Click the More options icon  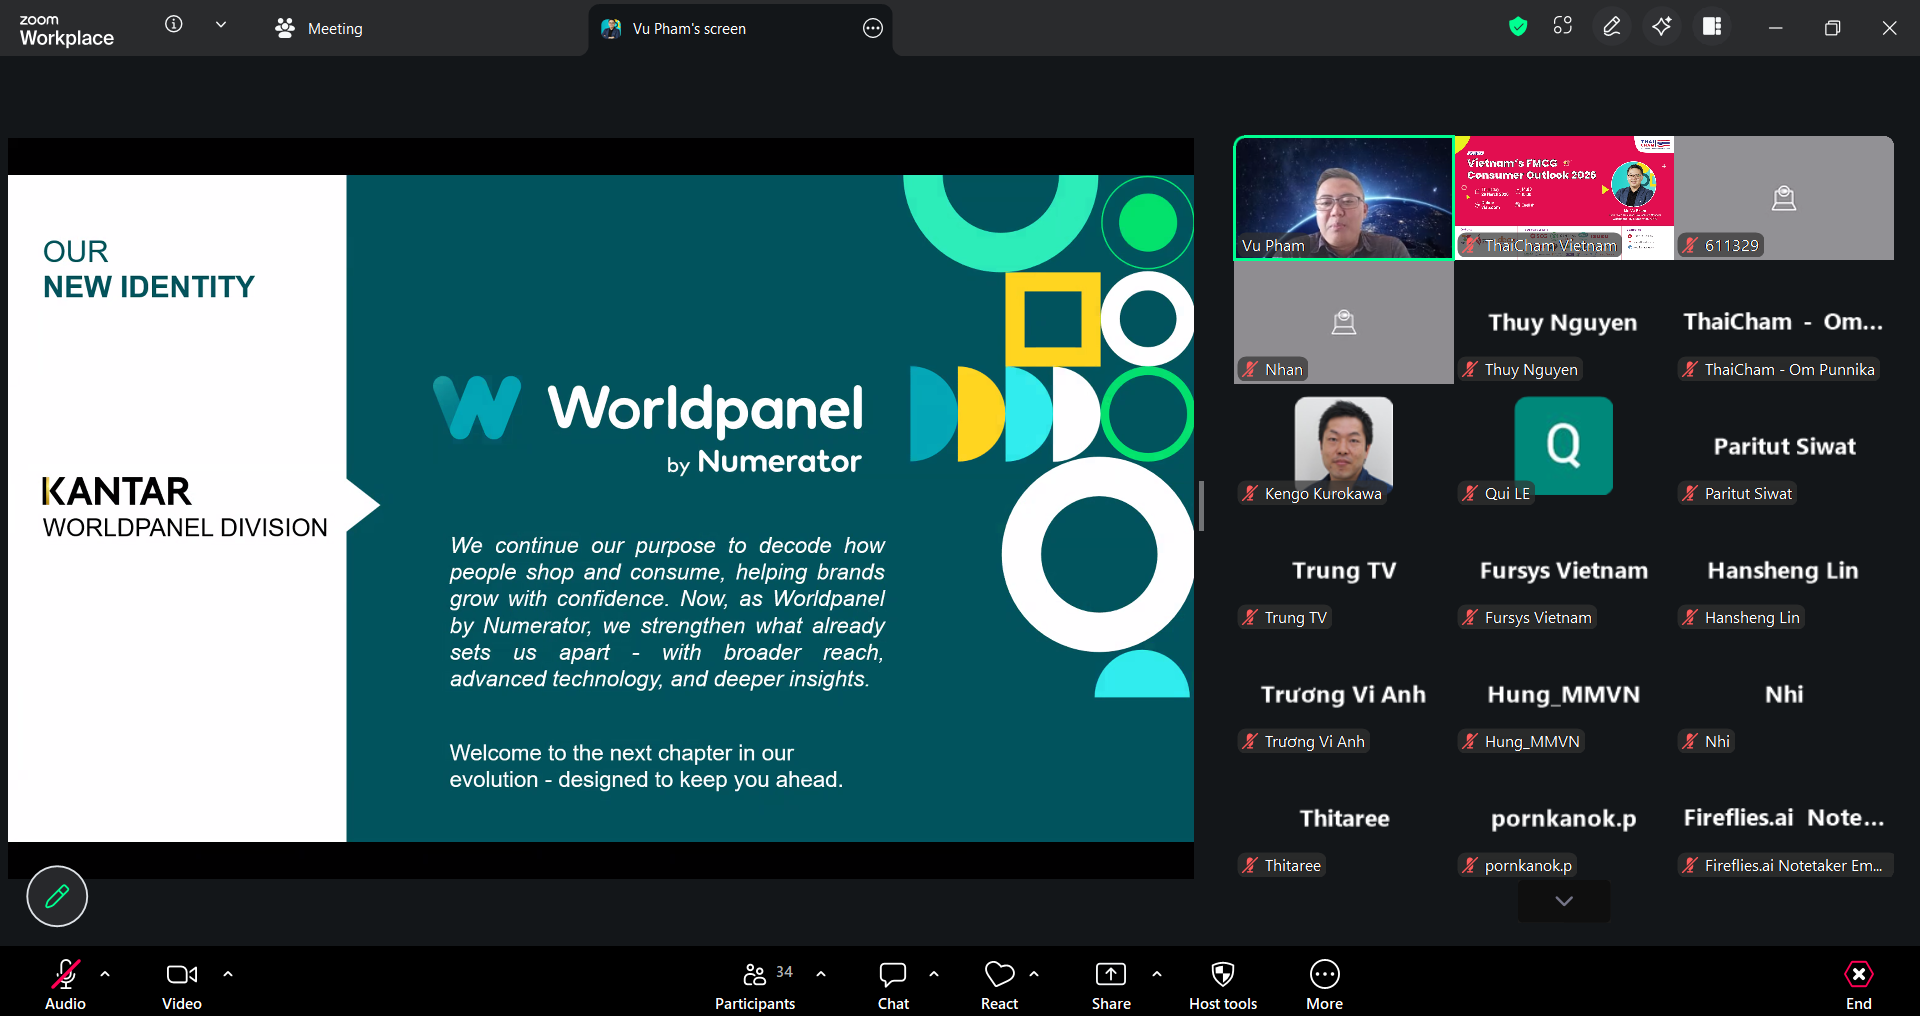[1323, 983]
